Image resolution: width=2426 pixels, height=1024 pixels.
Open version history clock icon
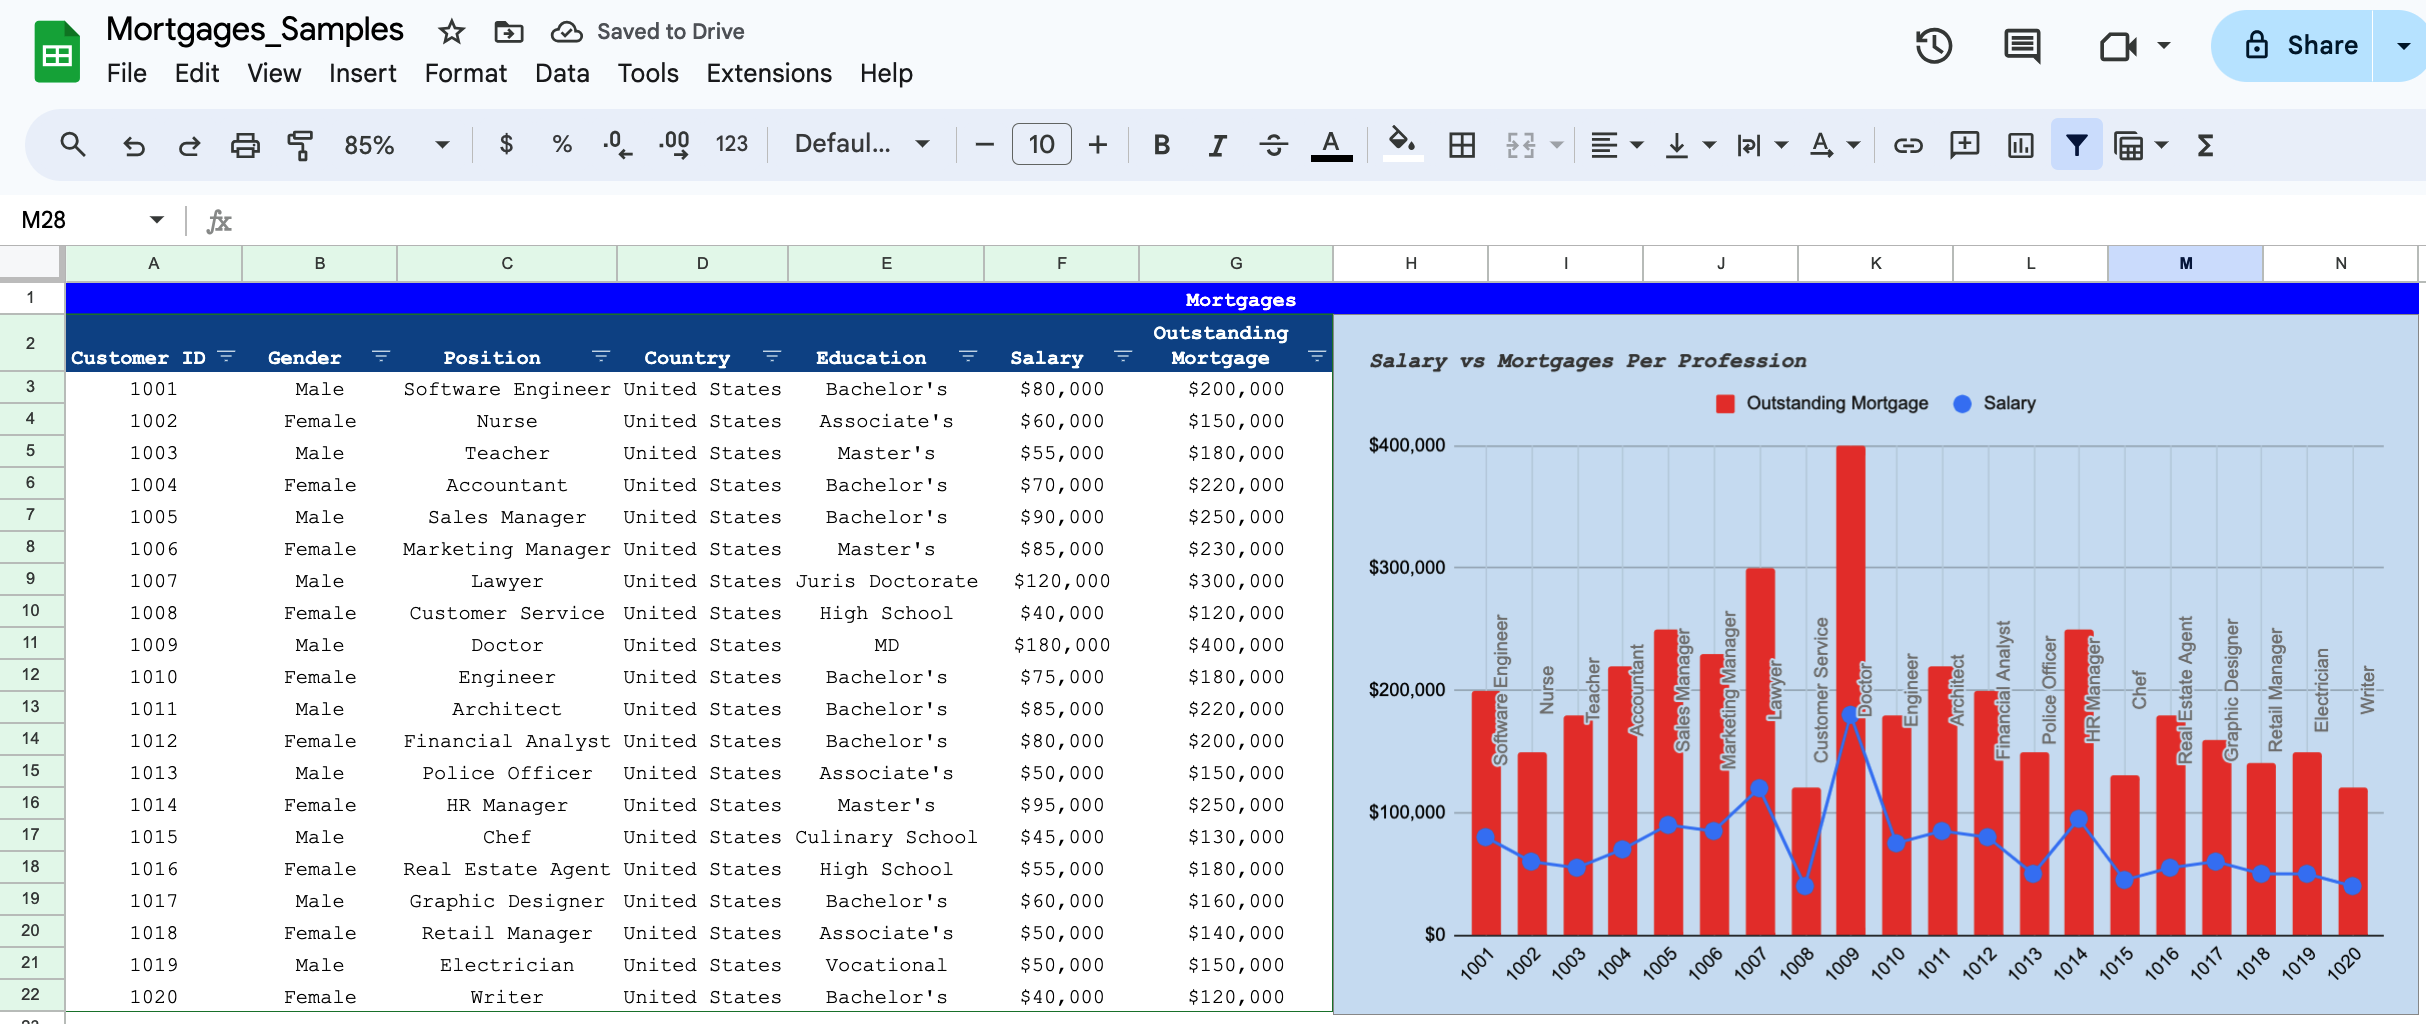pos(1933,46)
